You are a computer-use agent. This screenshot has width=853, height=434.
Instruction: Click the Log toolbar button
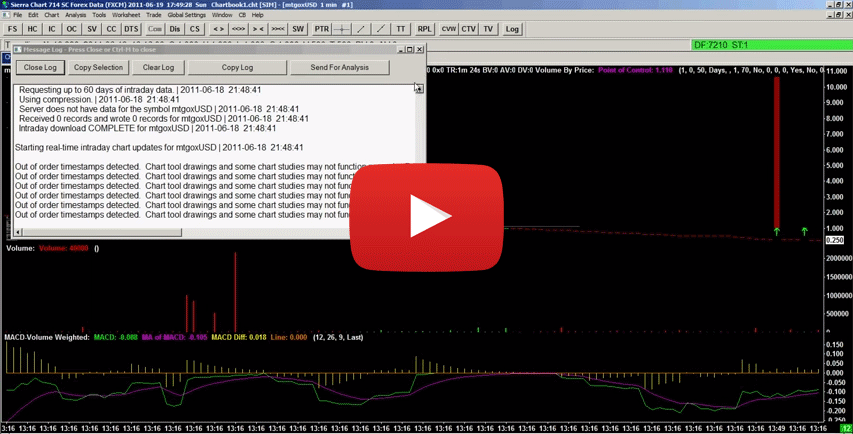point(512,29)
